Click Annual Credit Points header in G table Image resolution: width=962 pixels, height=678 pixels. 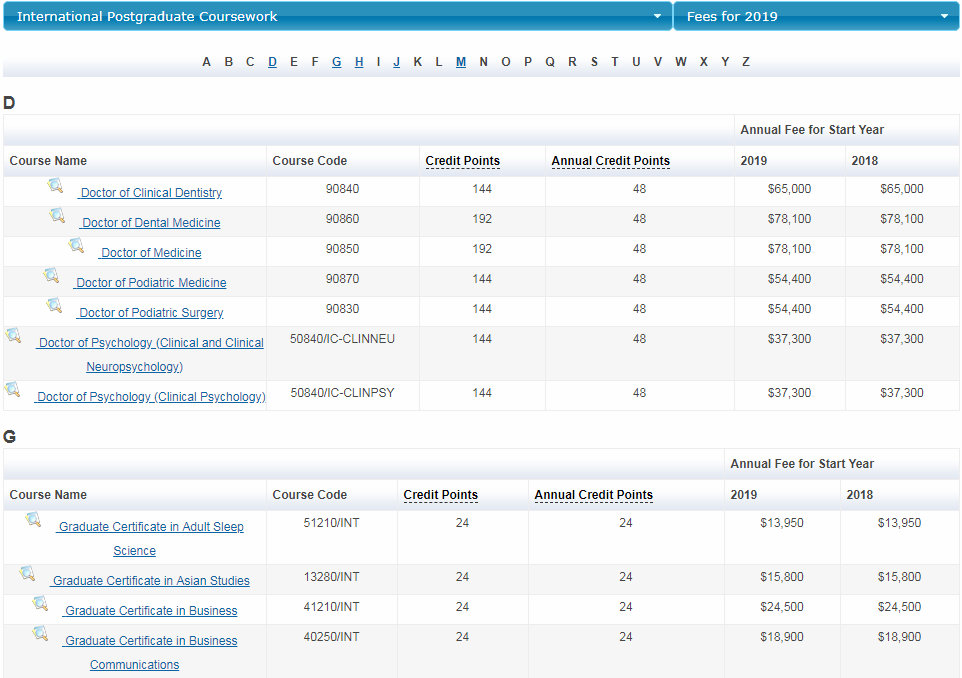pyautogui.click(x=593, y=495)
